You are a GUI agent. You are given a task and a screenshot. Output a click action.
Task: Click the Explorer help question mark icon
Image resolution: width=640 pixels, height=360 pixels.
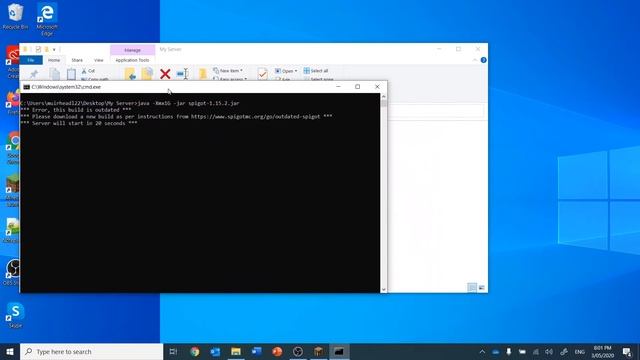pyautogui.click(x=483, y=60)
